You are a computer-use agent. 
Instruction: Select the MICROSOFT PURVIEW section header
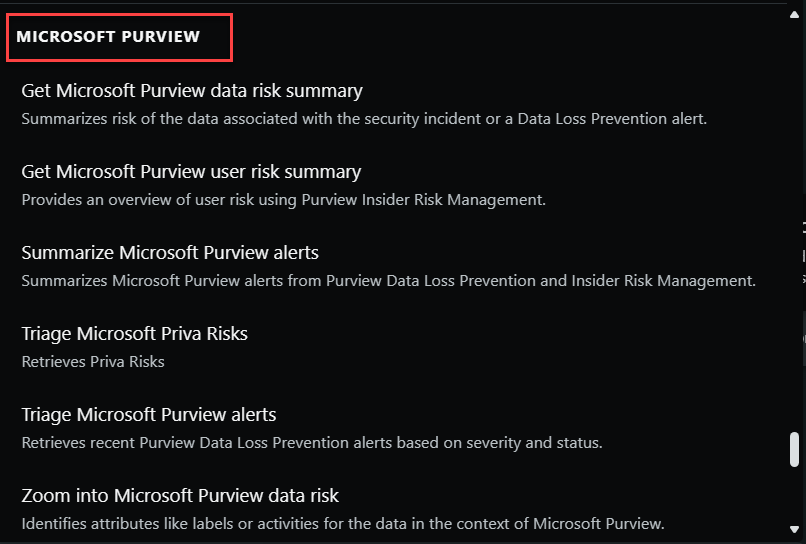point(108,37)
